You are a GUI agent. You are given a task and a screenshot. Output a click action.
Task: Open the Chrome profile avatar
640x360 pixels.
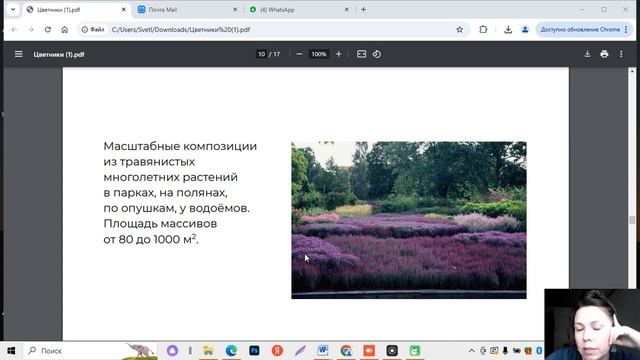point(525,29)
